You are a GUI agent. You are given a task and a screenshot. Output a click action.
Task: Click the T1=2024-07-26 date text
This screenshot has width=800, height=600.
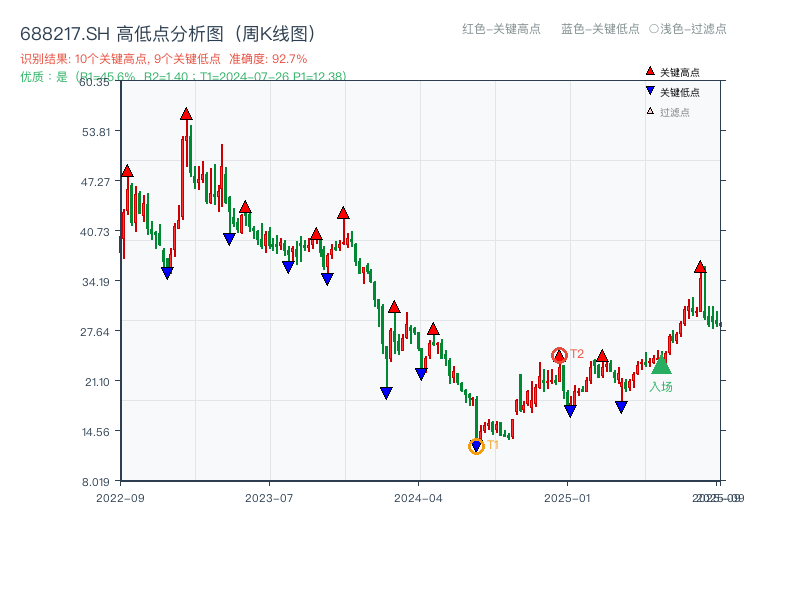[248, 74]
